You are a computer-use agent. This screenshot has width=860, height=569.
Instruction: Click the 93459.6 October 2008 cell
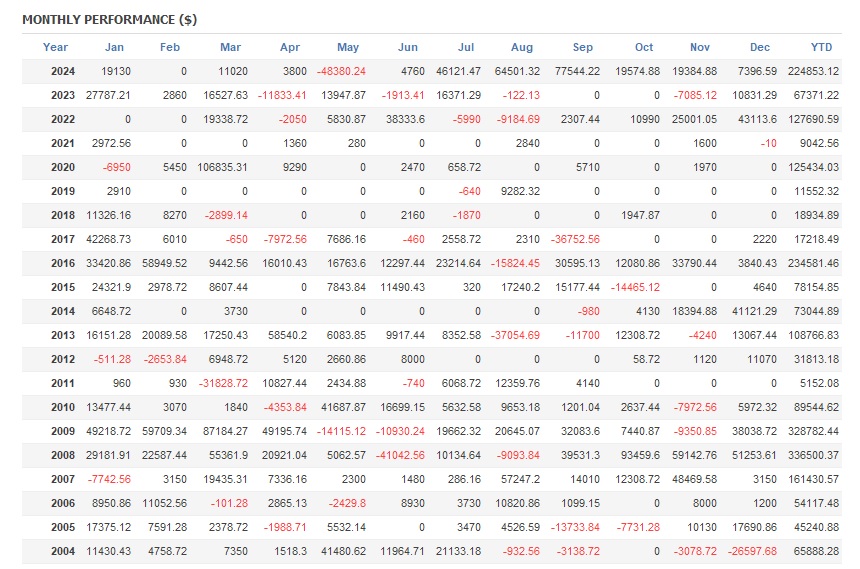coord(636,455)
